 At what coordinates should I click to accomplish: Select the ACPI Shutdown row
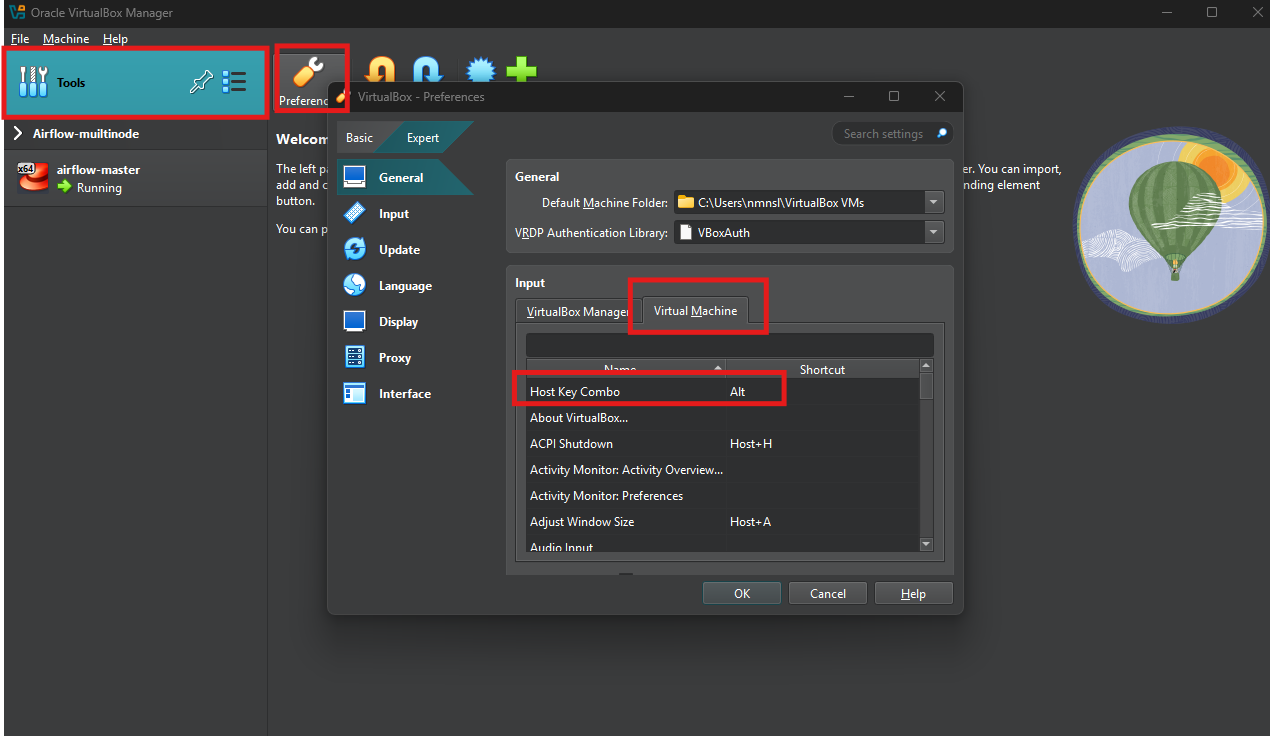pyautogui.click(x=722, y=443)
